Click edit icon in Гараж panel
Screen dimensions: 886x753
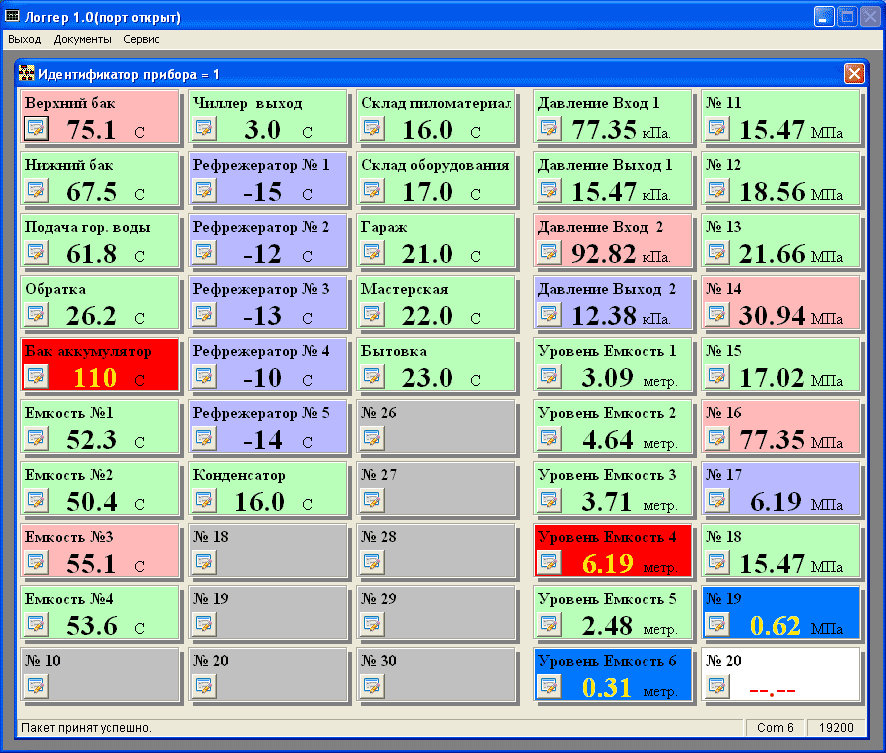372,251
